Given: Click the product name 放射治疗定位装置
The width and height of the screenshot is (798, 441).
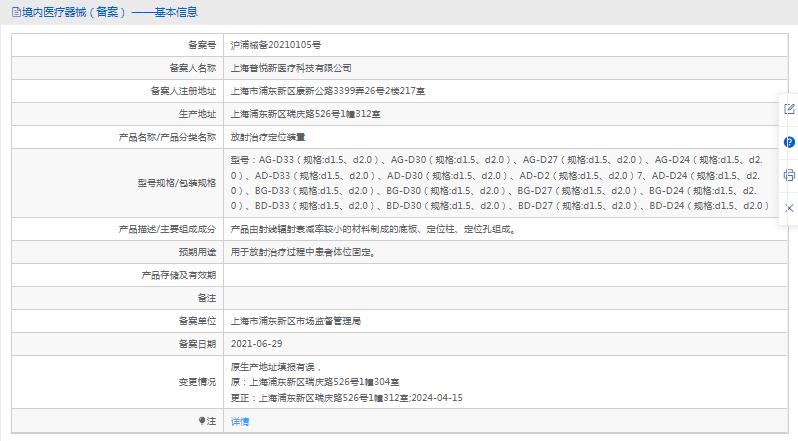Looking at the screenshot, I should 268,137.
